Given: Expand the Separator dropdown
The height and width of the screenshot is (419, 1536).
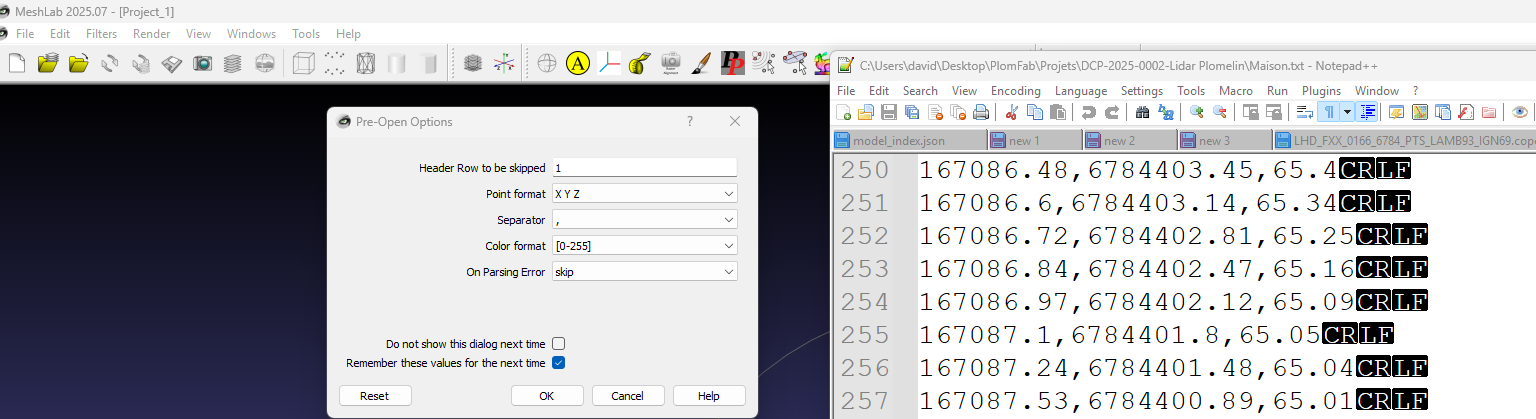Looking at the screenshot, I should (x=644, y=219).
